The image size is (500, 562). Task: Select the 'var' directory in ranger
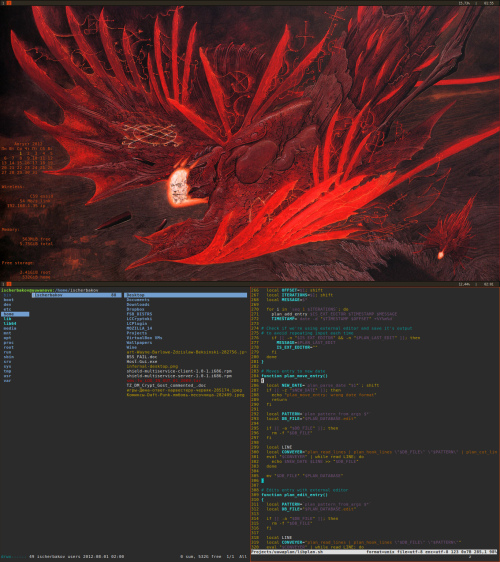point(7,381)
